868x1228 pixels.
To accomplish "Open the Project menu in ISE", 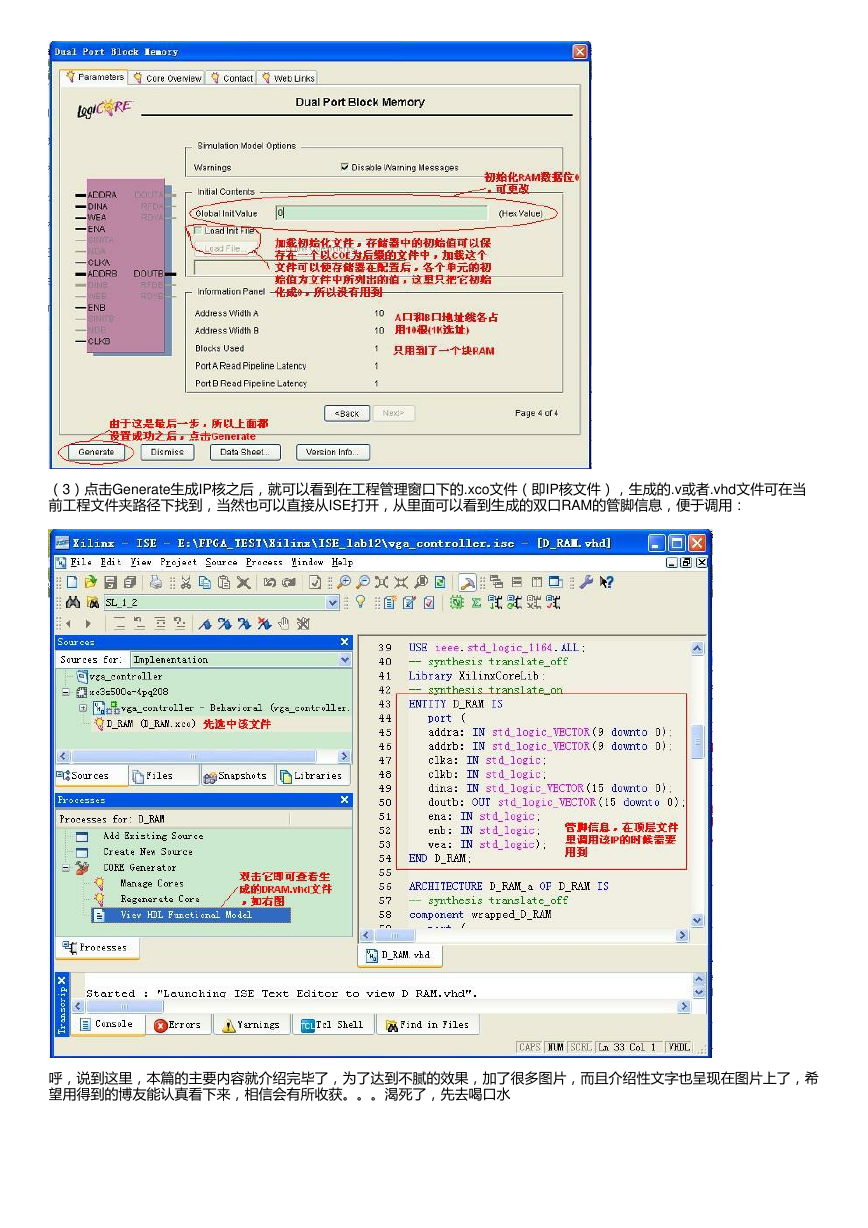I will click(178, 562).
